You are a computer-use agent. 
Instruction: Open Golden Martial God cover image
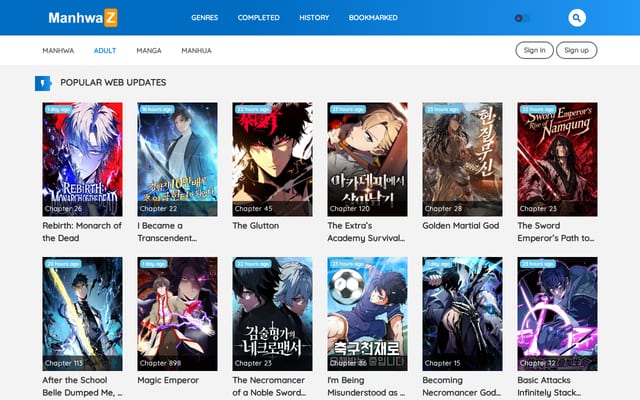(462, 159)
